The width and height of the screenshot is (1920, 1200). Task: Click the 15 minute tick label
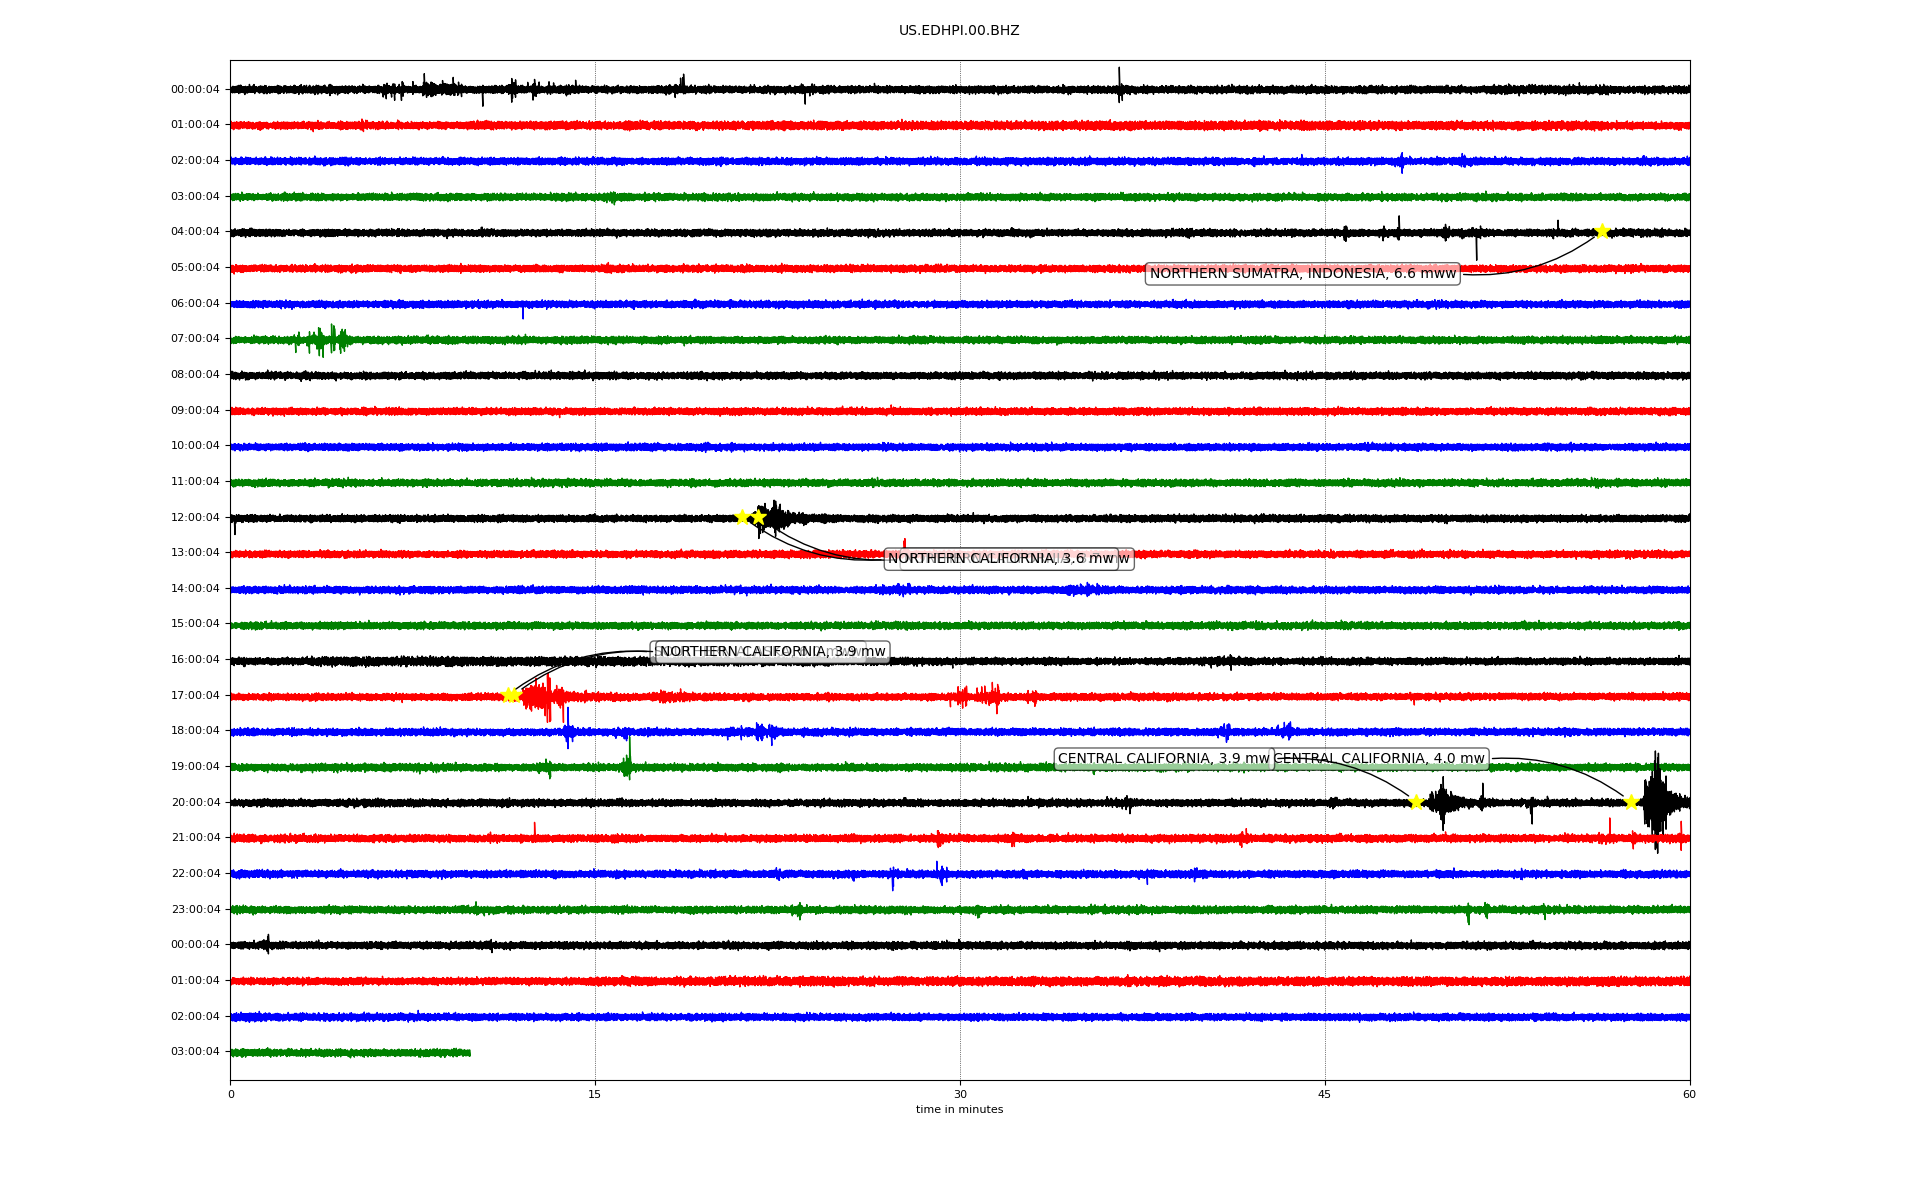[595, 1094]
